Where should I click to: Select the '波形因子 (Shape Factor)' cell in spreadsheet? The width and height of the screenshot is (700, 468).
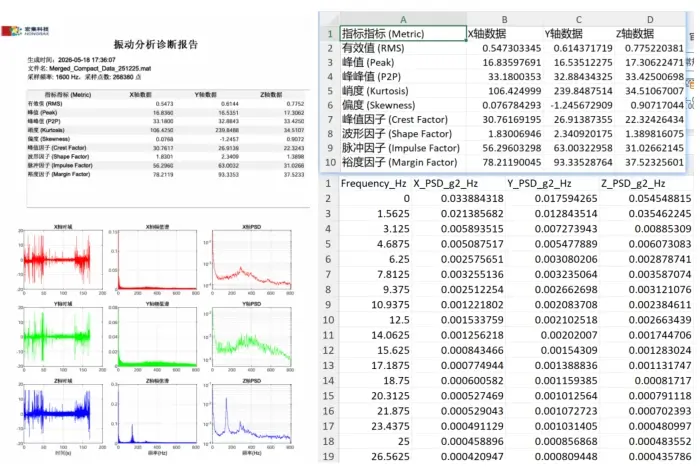[x=403, y=134]
